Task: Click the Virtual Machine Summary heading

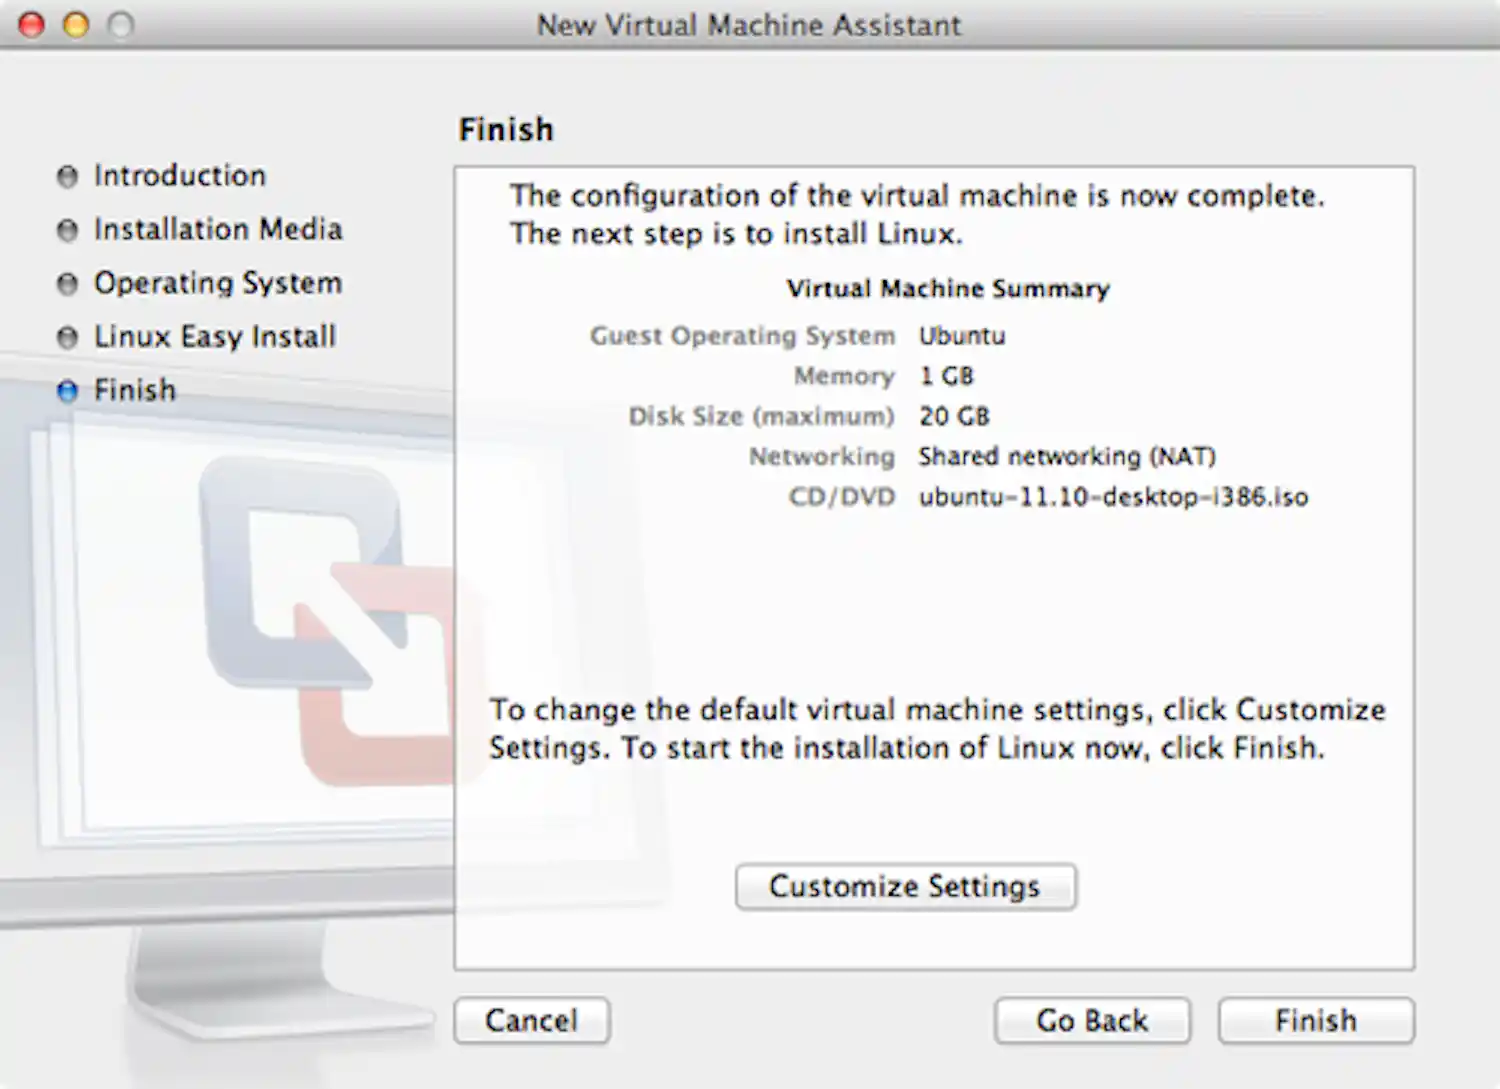Action: pos(947,289)
